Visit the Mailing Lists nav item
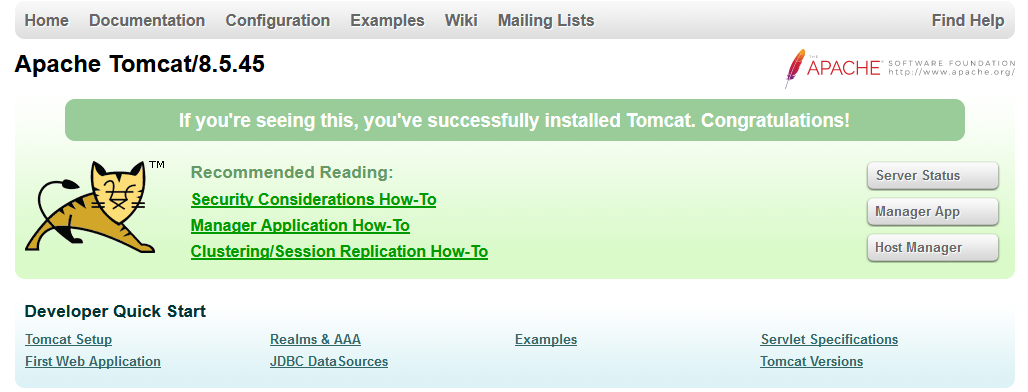1028x392 pixels. point(546,20)
